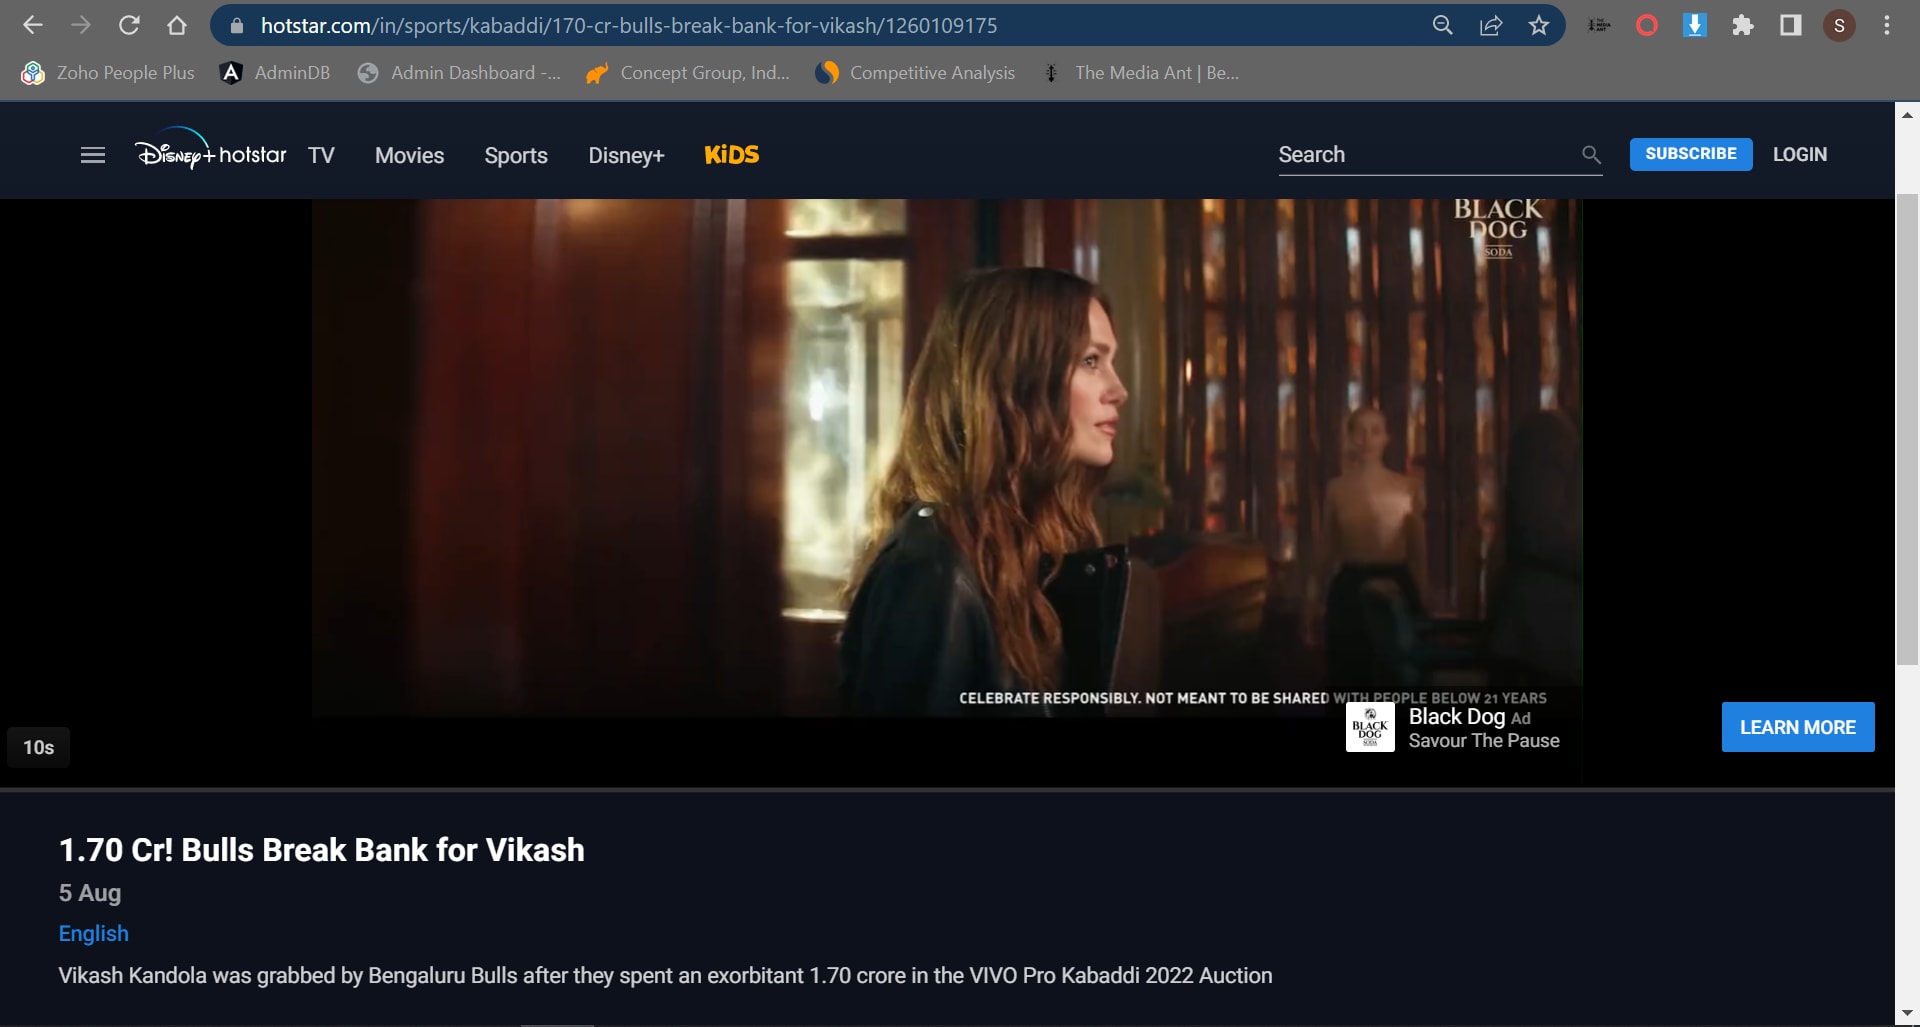
Task: Open the Admin Dashboard bookmark
Action: point(459,73)
